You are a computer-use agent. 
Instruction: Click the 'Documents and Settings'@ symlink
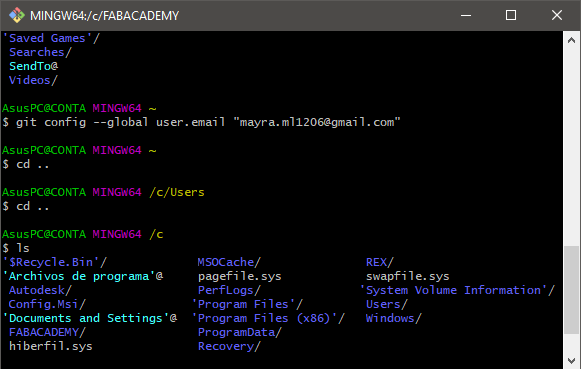pos(90,318)
